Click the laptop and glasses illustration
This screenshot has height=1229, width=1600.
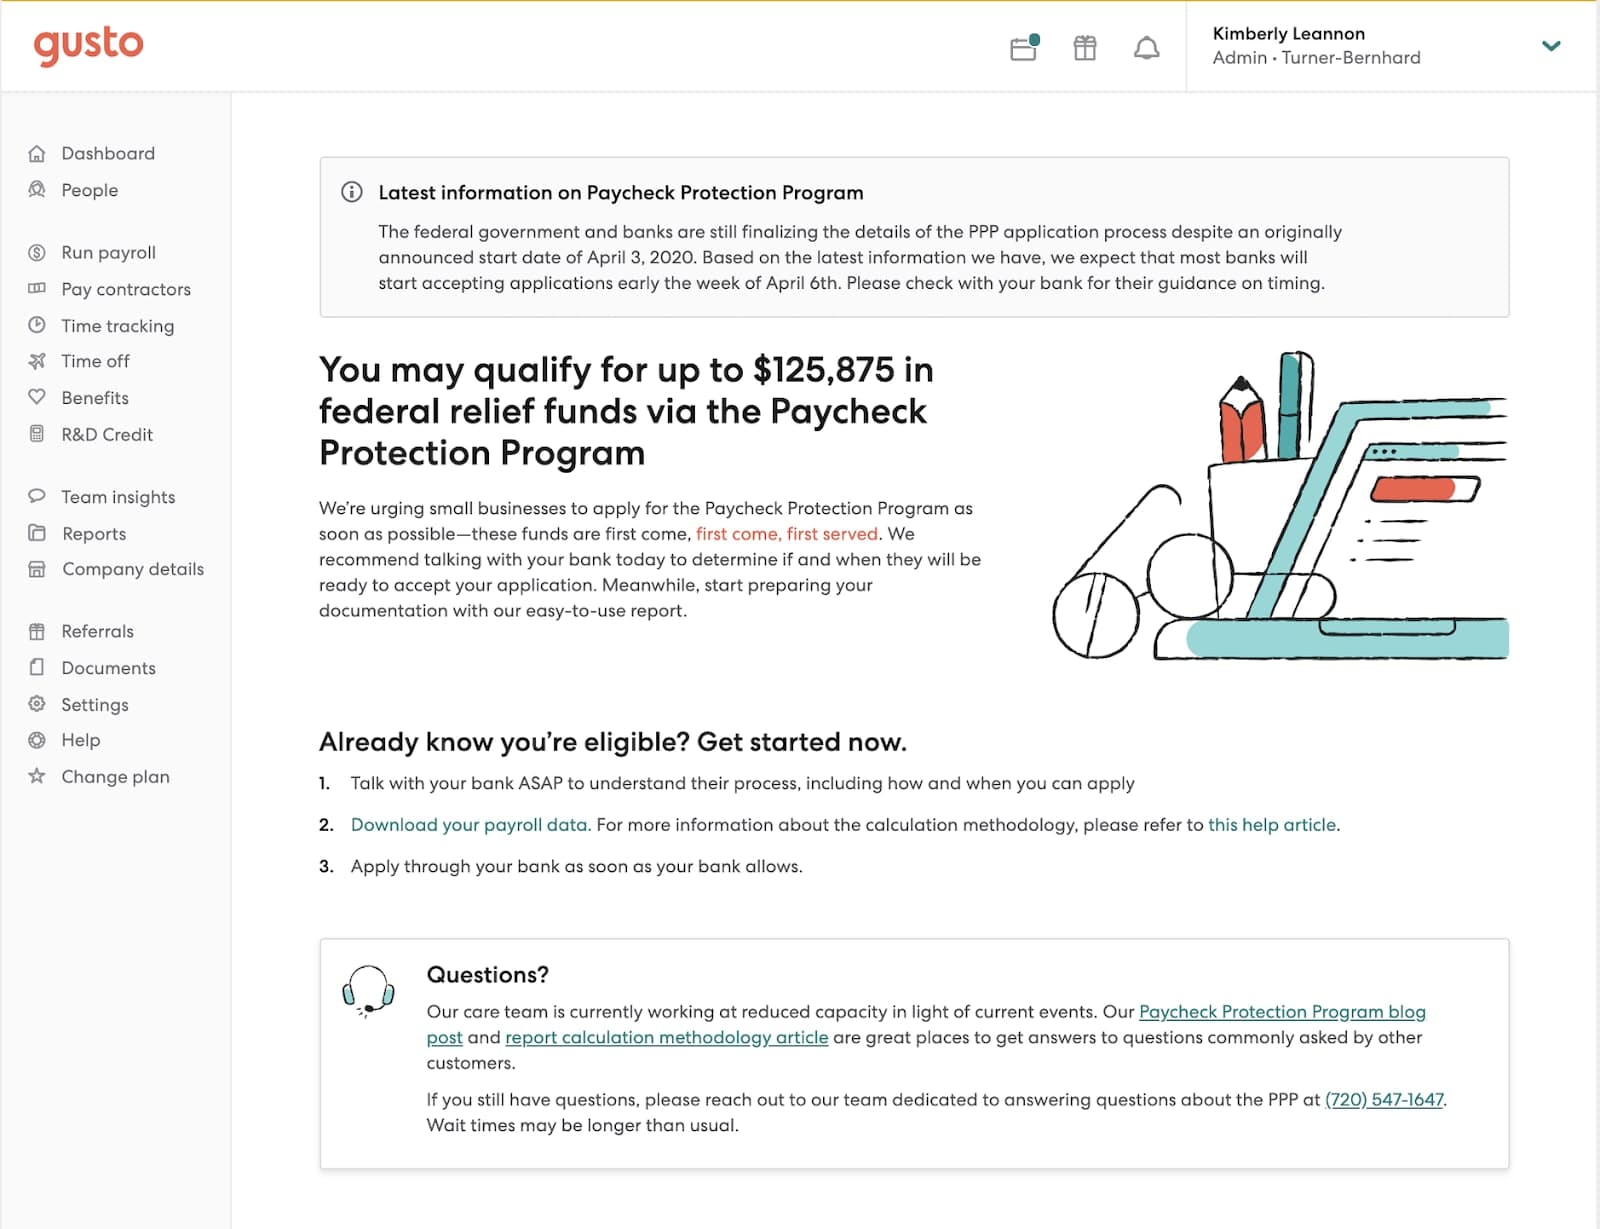coord(1280,506)
